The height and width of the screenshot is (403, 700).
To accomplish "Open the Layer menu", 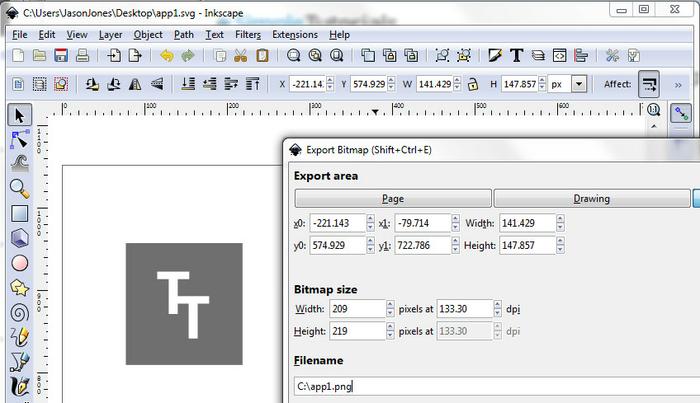I will pyautogui.click(x=110, y=34).
